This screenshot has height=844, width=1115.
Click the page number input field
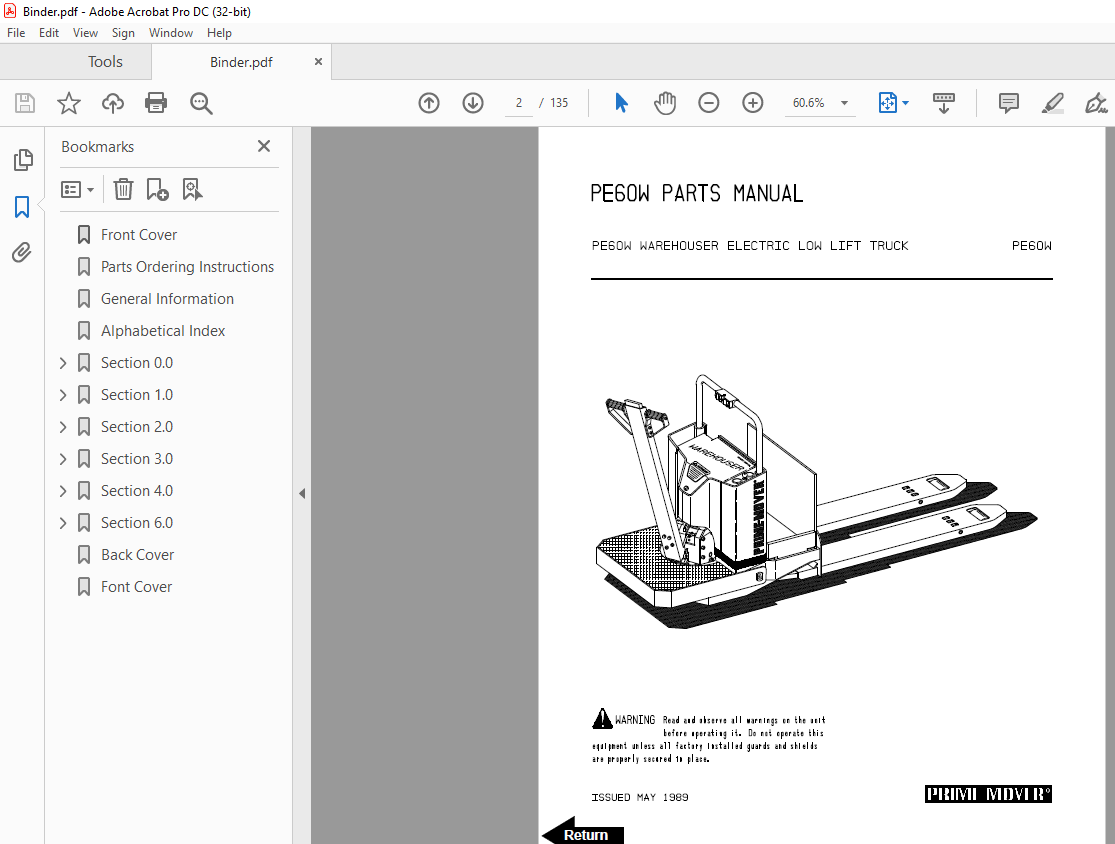pos(518,103)
